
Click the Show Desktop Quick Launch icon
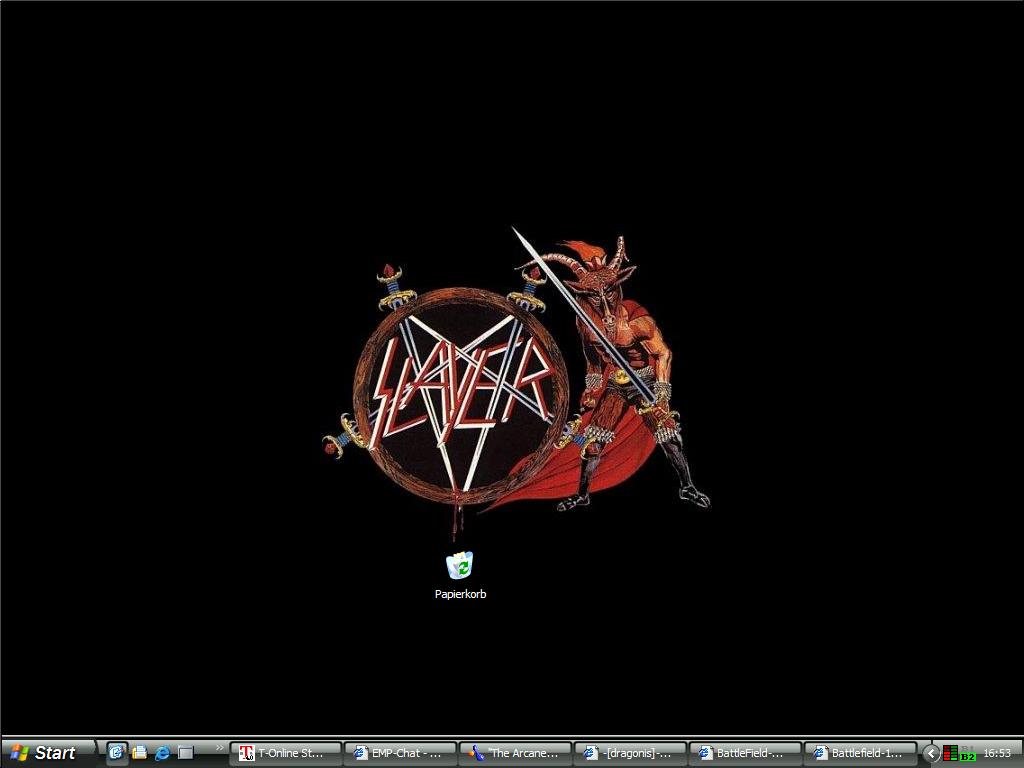[x=185, y=753]
